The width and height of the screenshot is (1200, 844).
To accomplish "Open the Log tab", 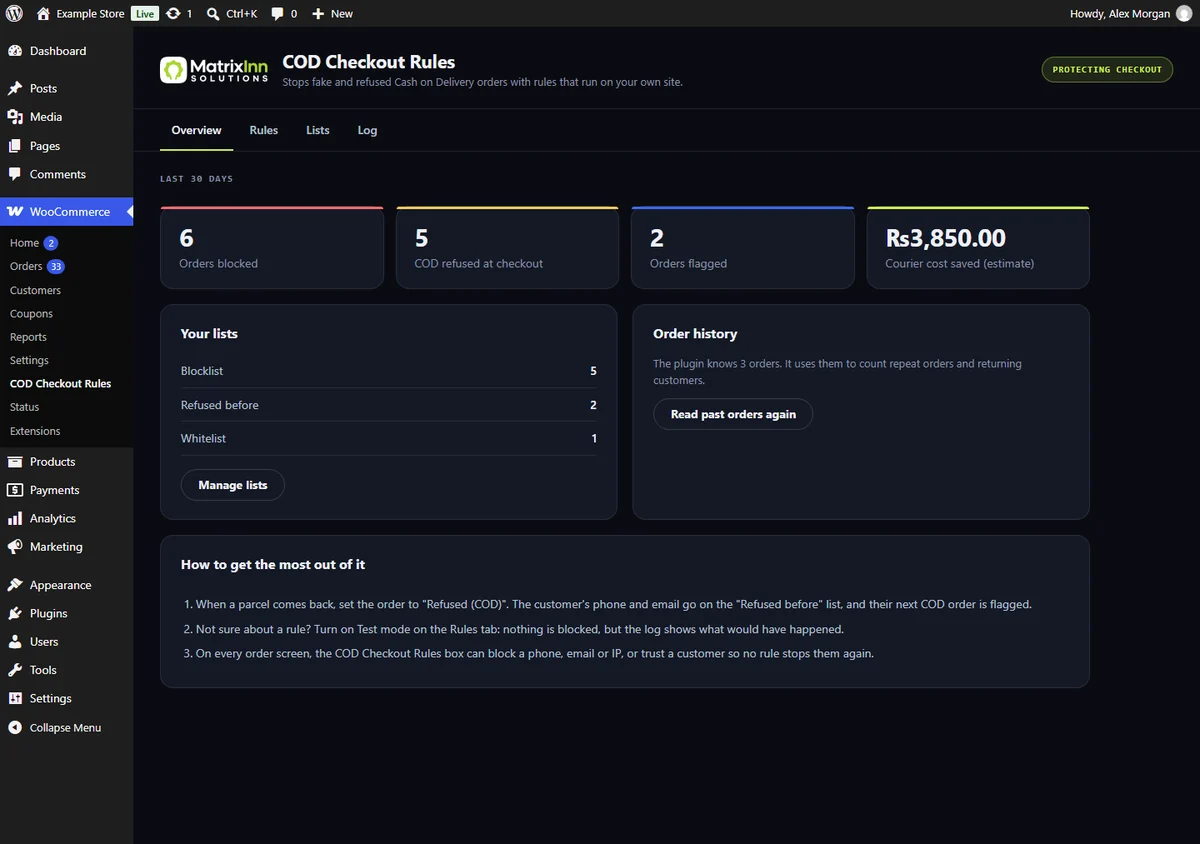I will click(x=367, y=130).
